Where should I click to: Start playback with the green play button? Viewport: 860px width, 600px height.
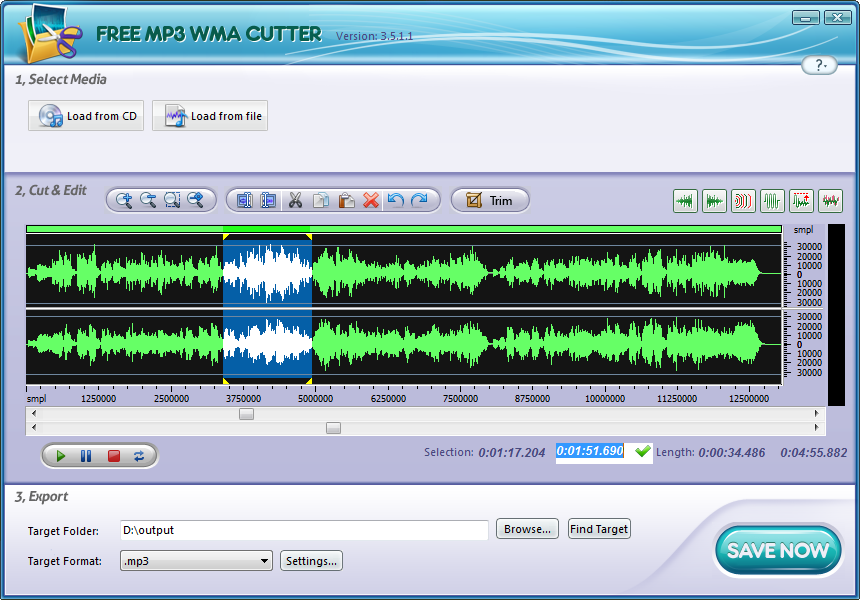click(61, 456)
